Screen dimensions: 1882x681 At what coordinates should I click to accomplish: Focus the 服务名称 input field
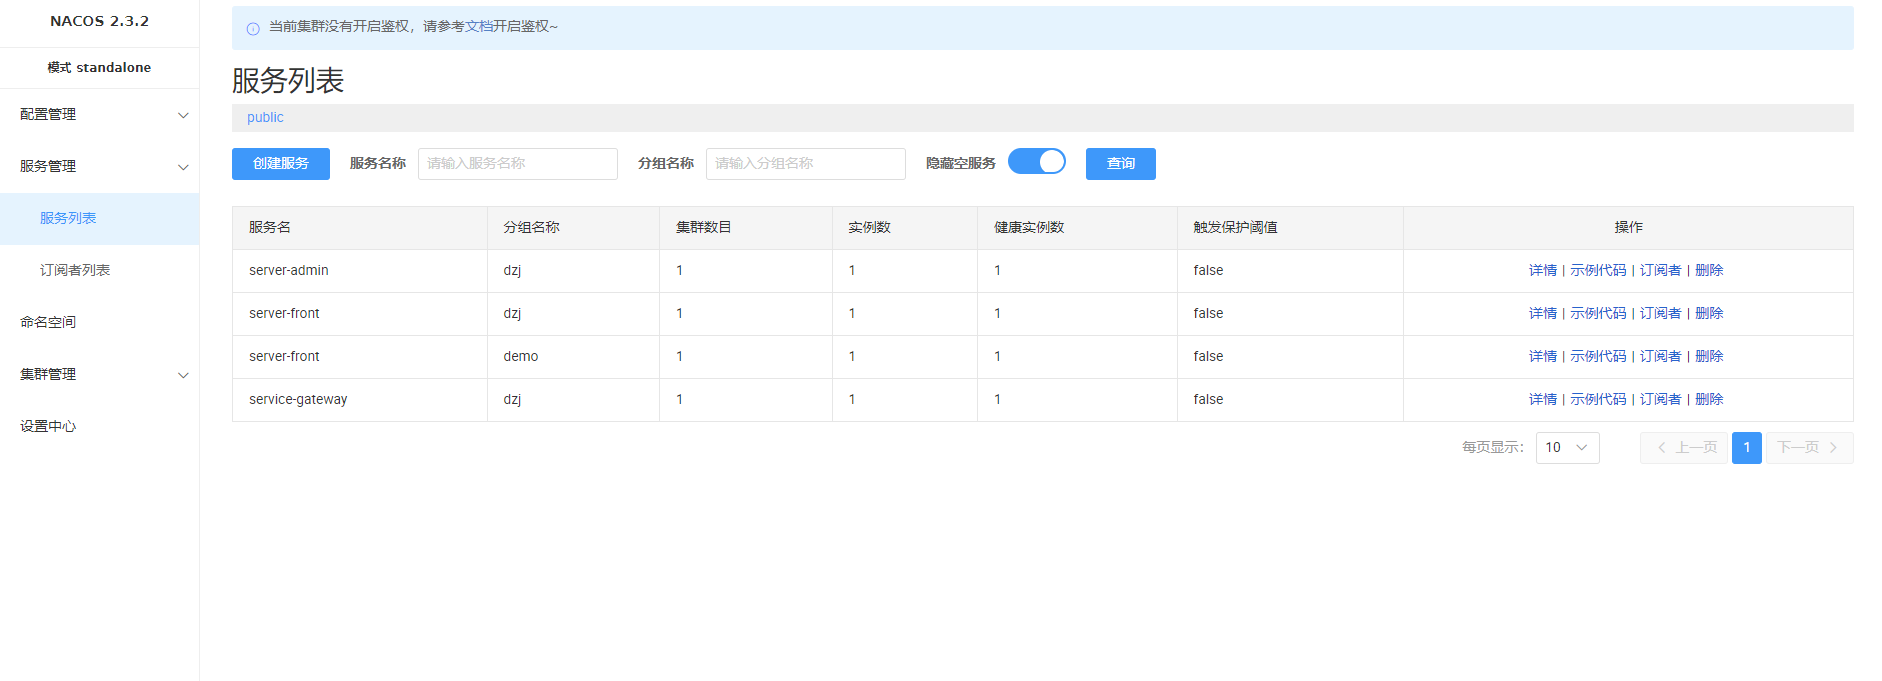coord(517,164)
